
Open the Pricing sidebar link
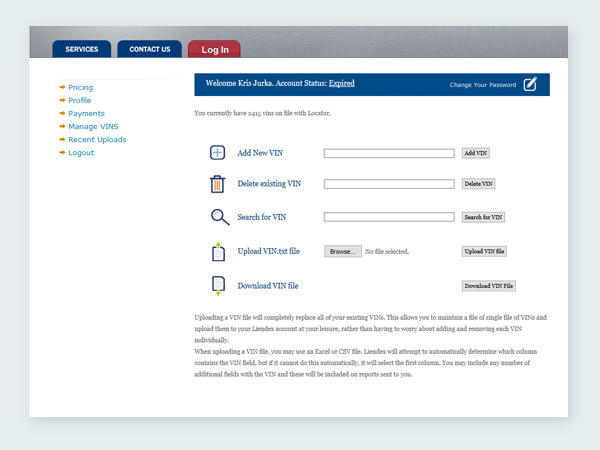click(x=80, y=88)
